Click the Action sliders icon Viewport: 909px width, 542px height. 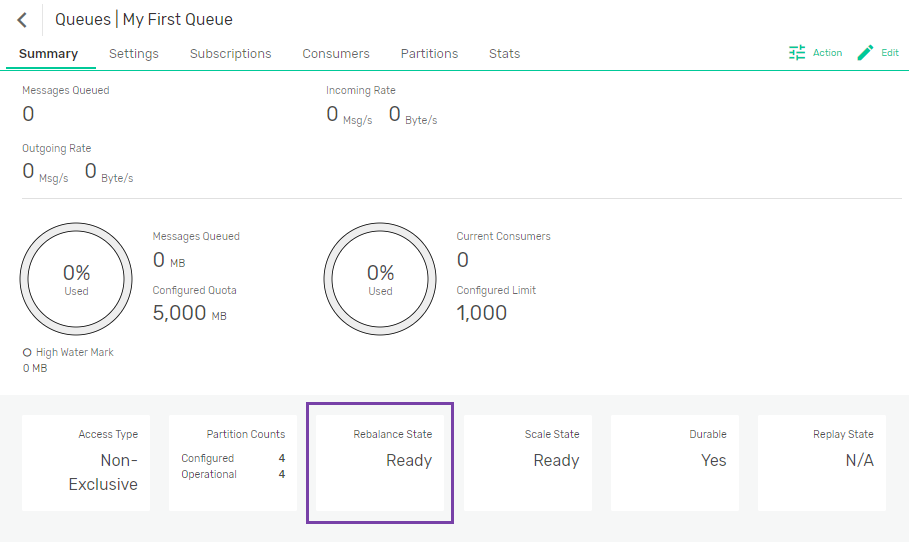797,53
